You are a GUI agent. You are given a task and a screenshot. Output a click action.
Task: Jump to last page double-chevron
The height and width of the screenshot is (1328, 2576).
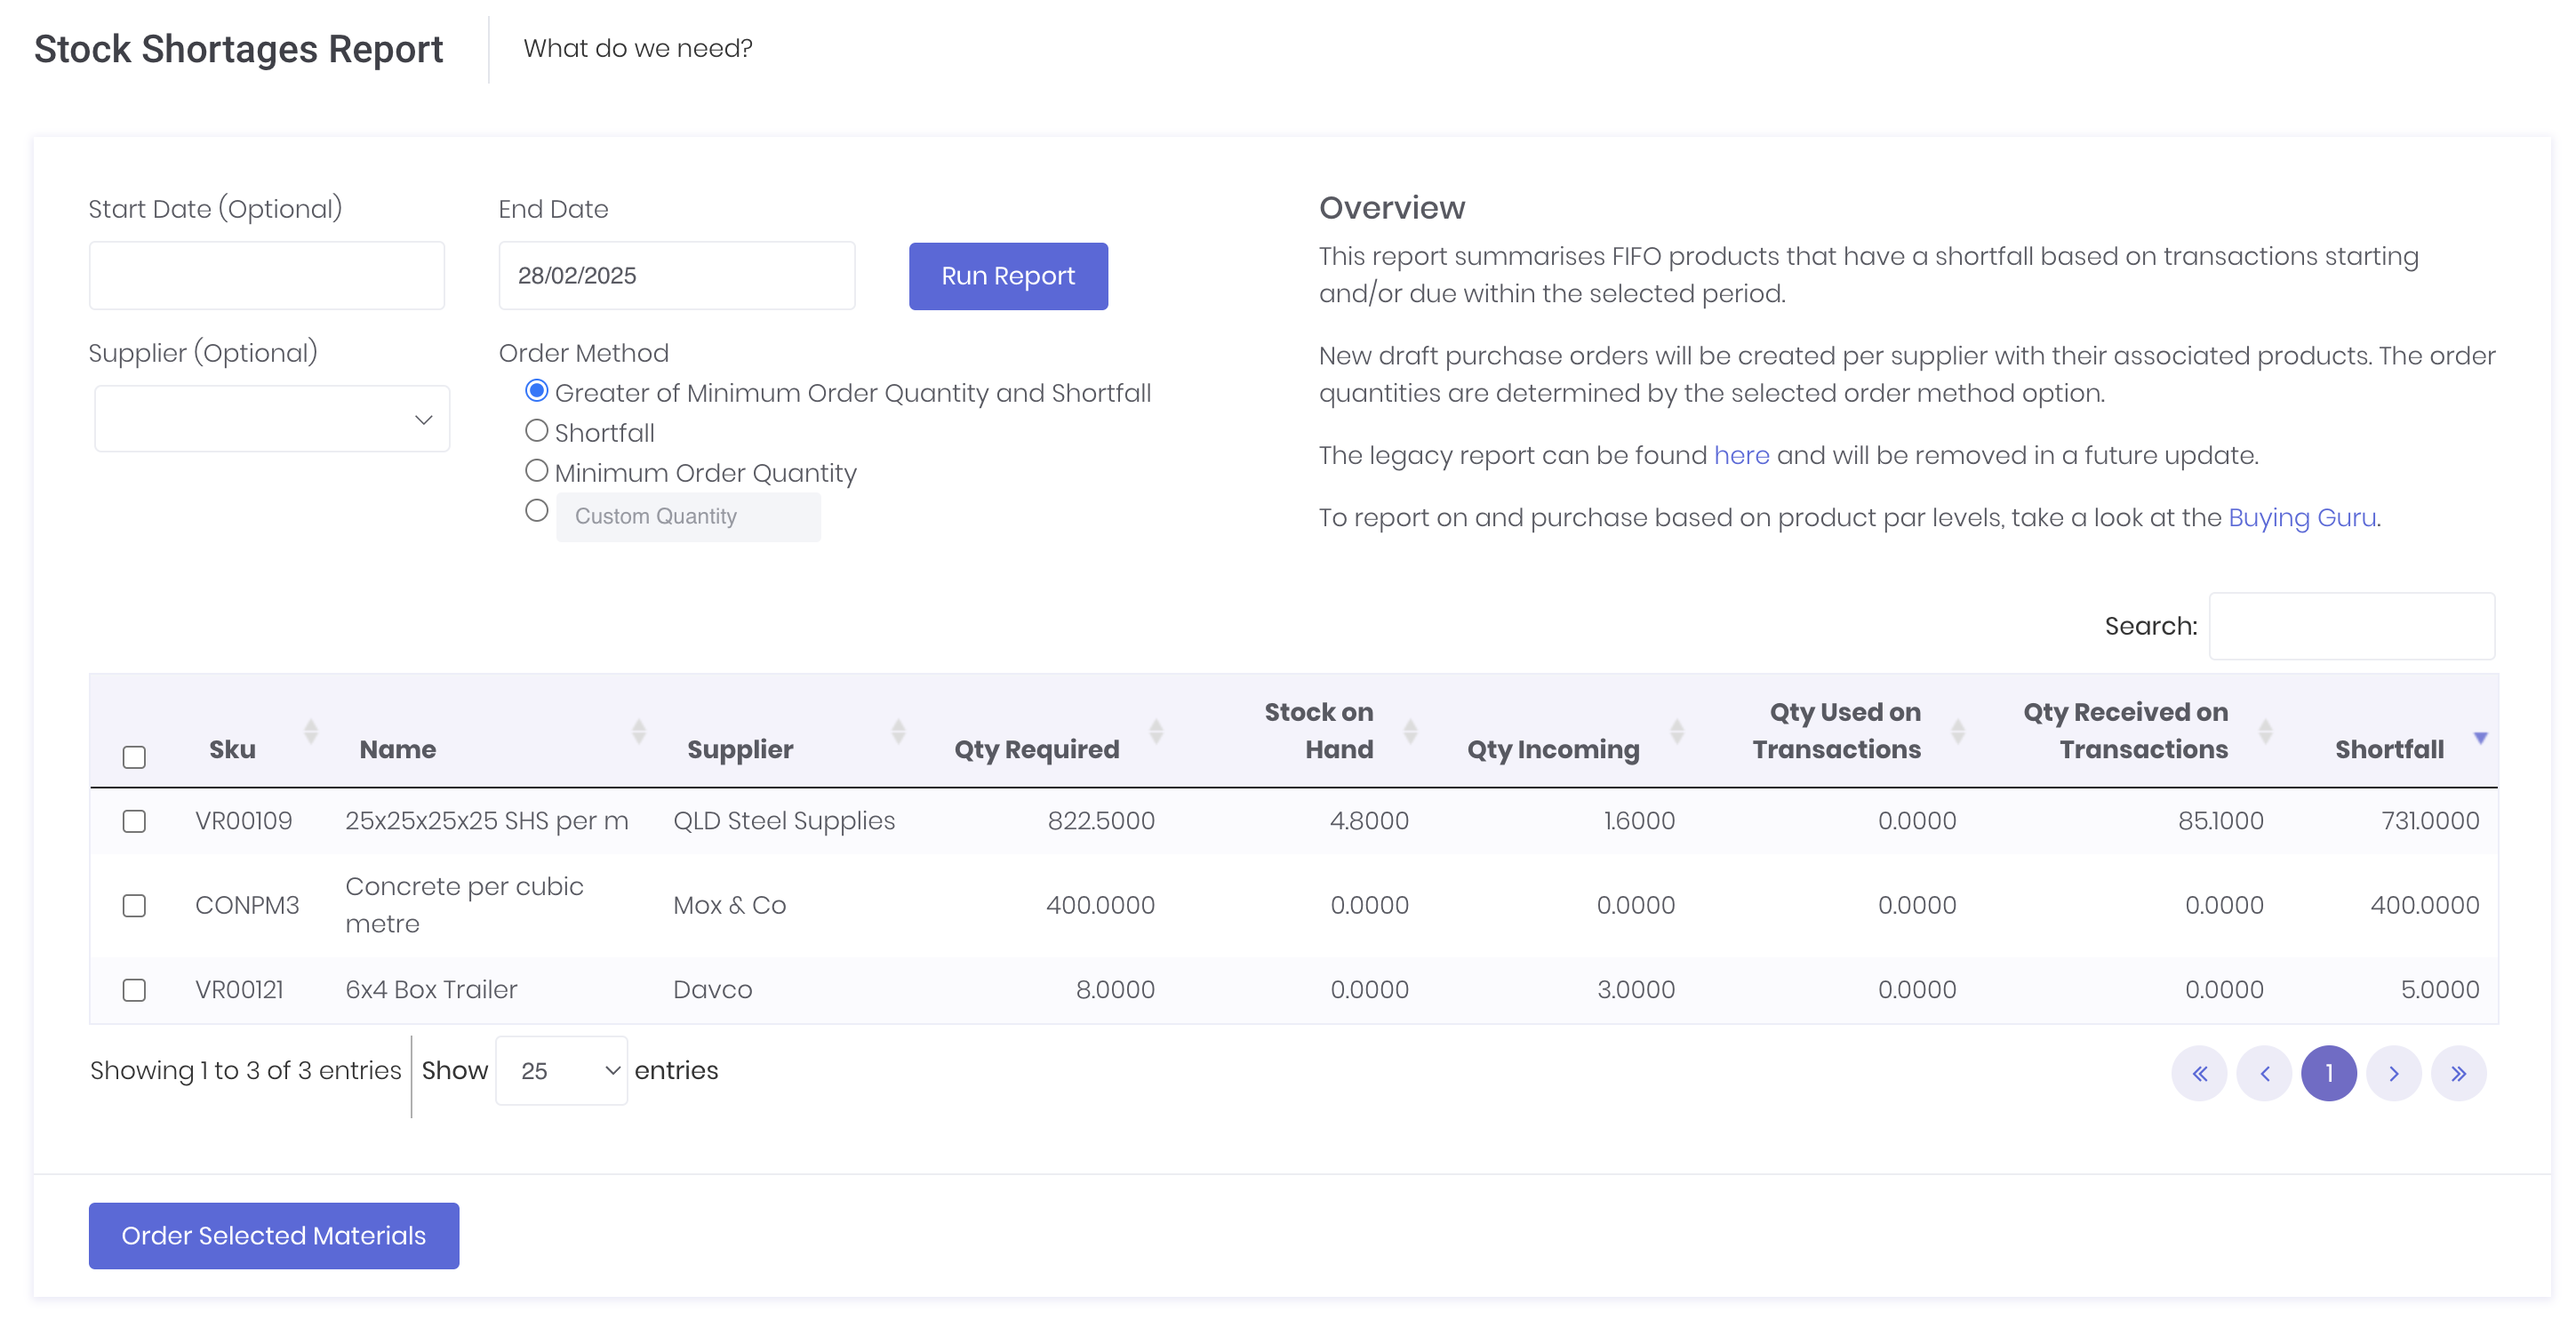(x=2458, y=1073)
